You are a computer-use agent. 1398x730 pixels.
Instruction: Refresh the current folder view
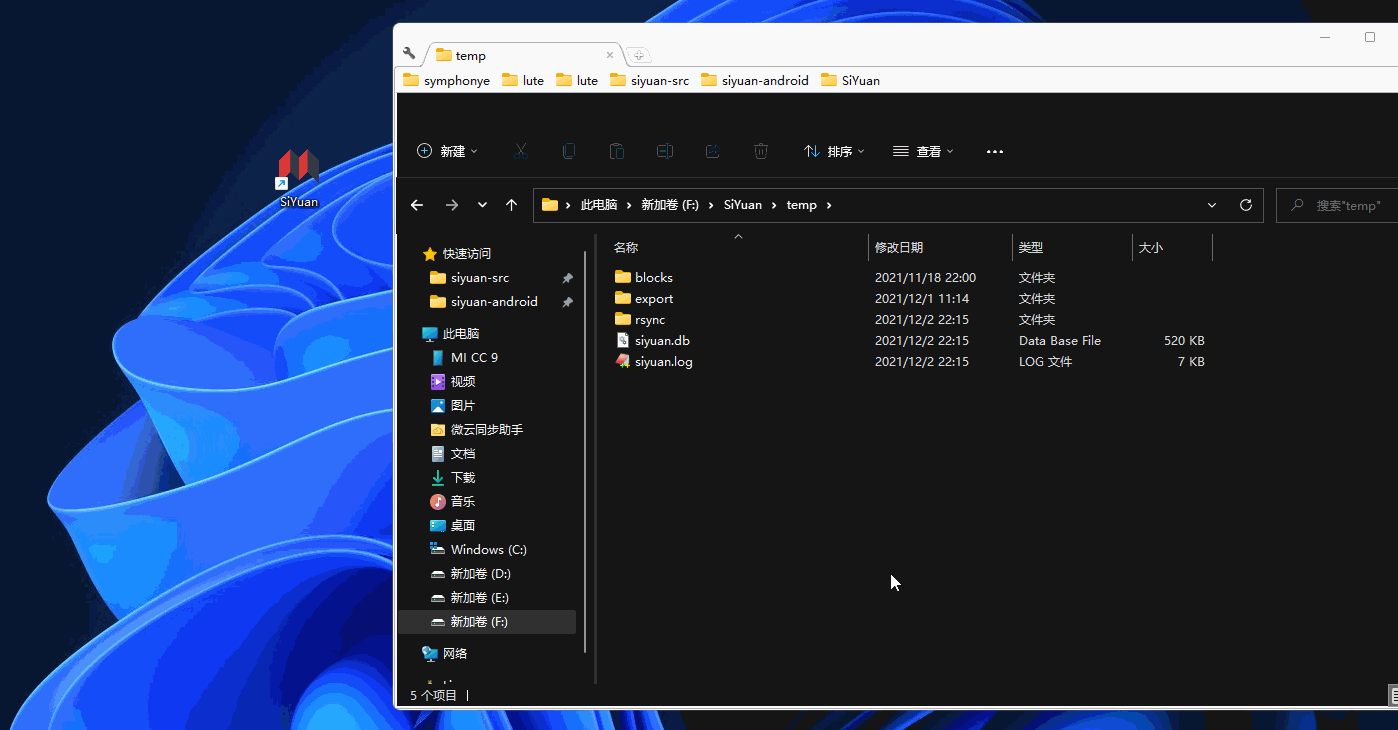pyautogui.click(x=1246, y=205)
